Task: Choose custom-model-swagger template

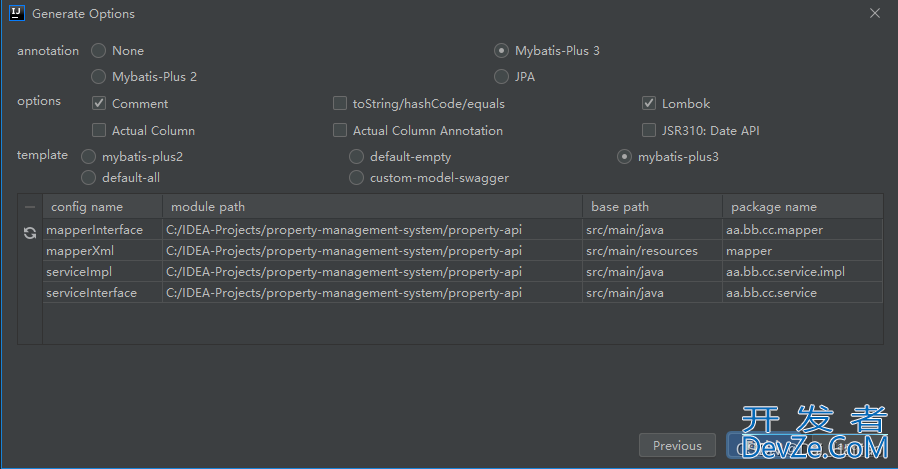Action: (356, 178)
